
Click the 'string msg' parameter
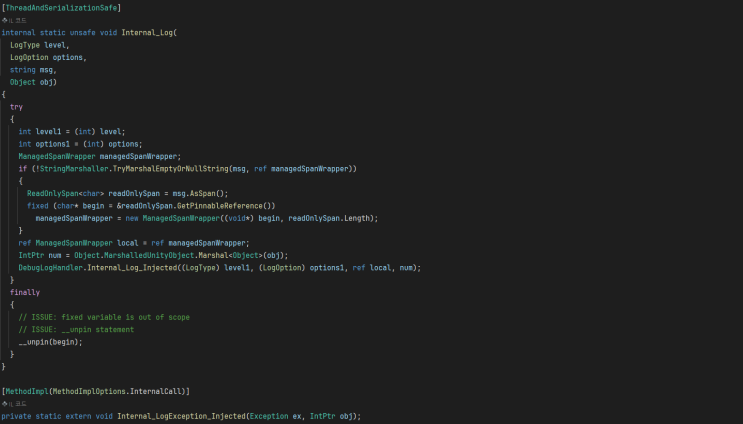(31, 70)
